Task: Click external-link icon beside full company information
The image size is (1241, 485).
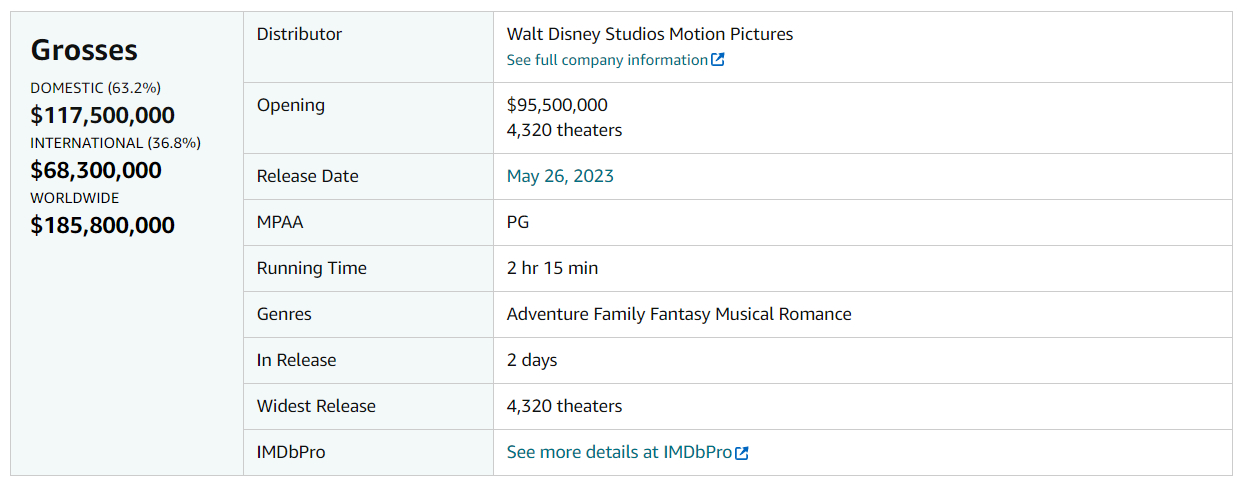Action: [x=718, y=60]
